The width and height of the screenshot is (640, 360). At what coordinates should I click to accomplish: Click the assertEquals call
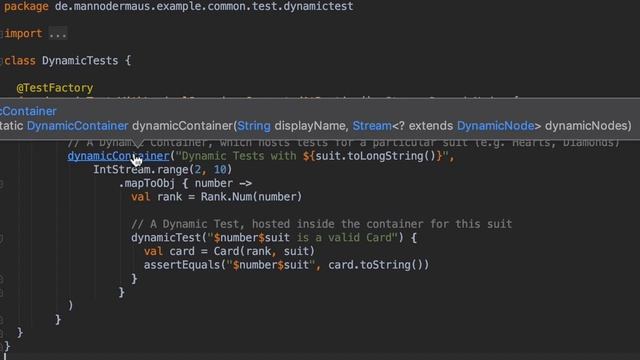pos(182,265)
